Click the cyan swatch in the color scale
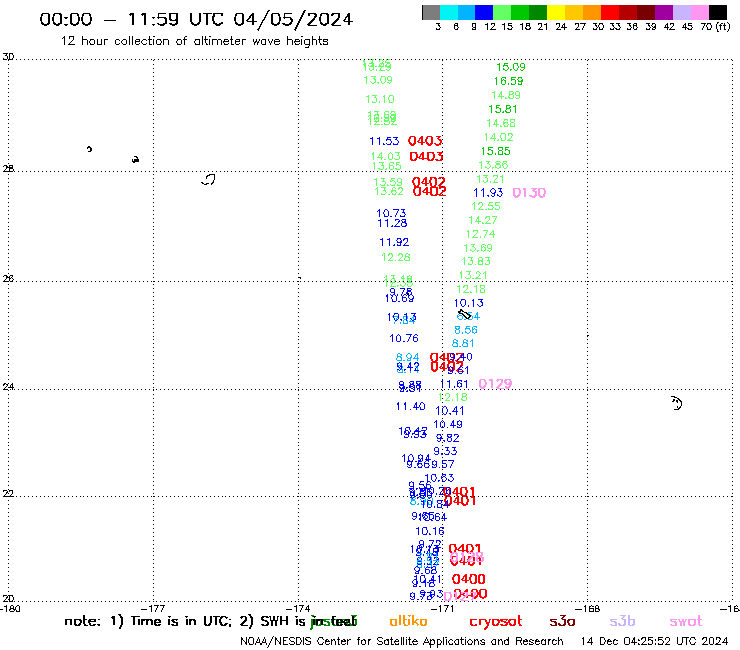740x650 pixels. click(x=449, y=12)
